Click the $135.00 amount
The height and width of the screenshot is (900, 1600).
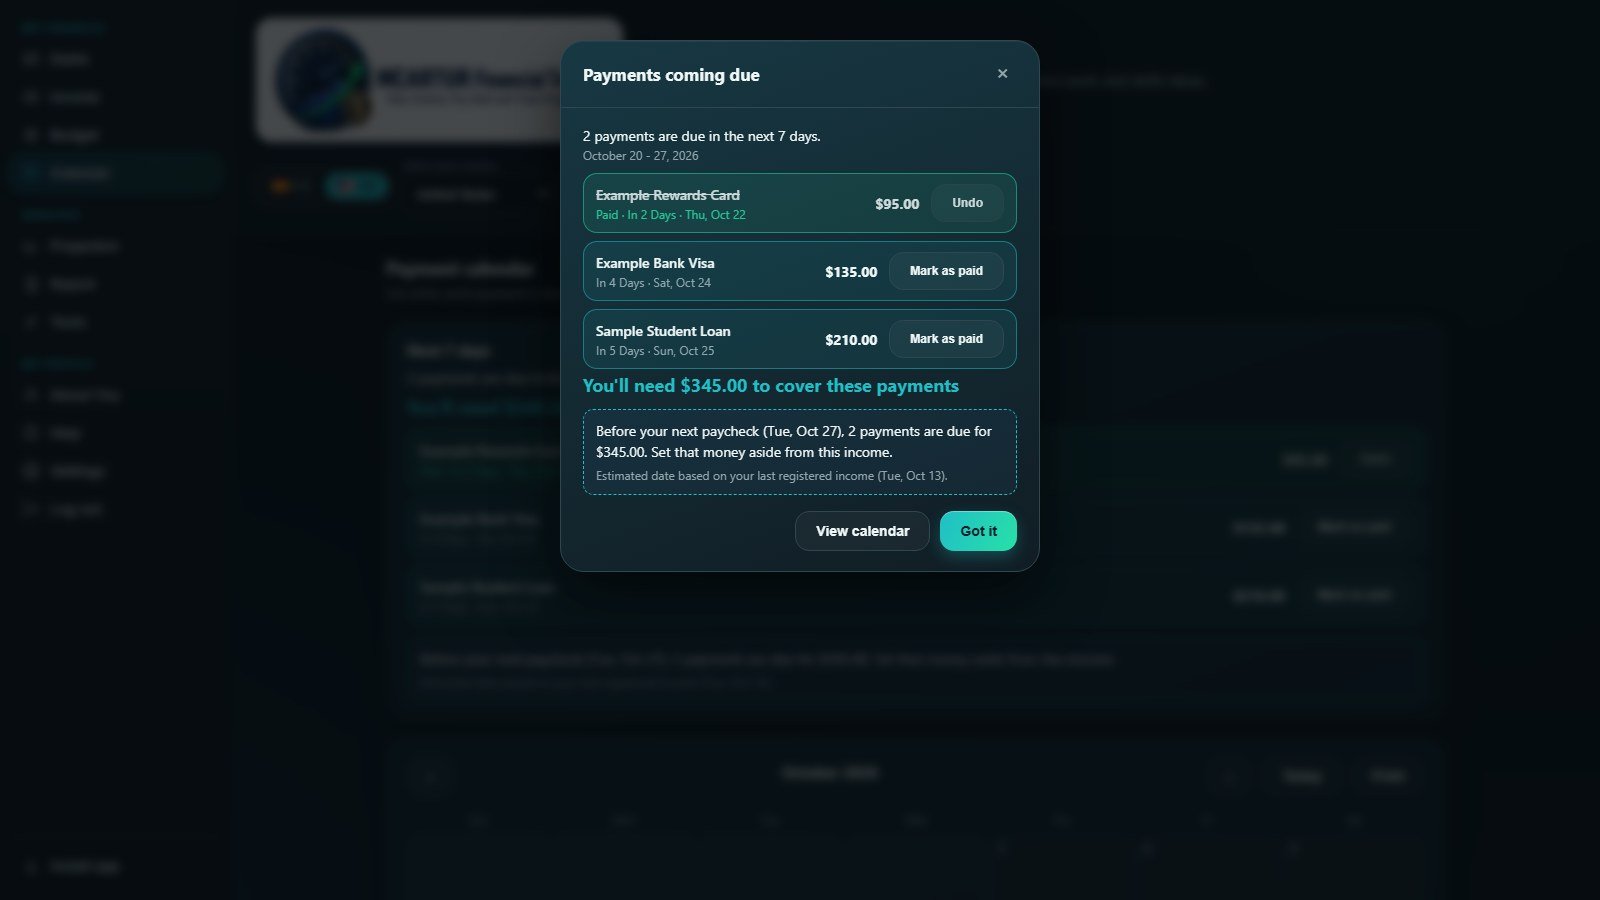pos(851,272)
